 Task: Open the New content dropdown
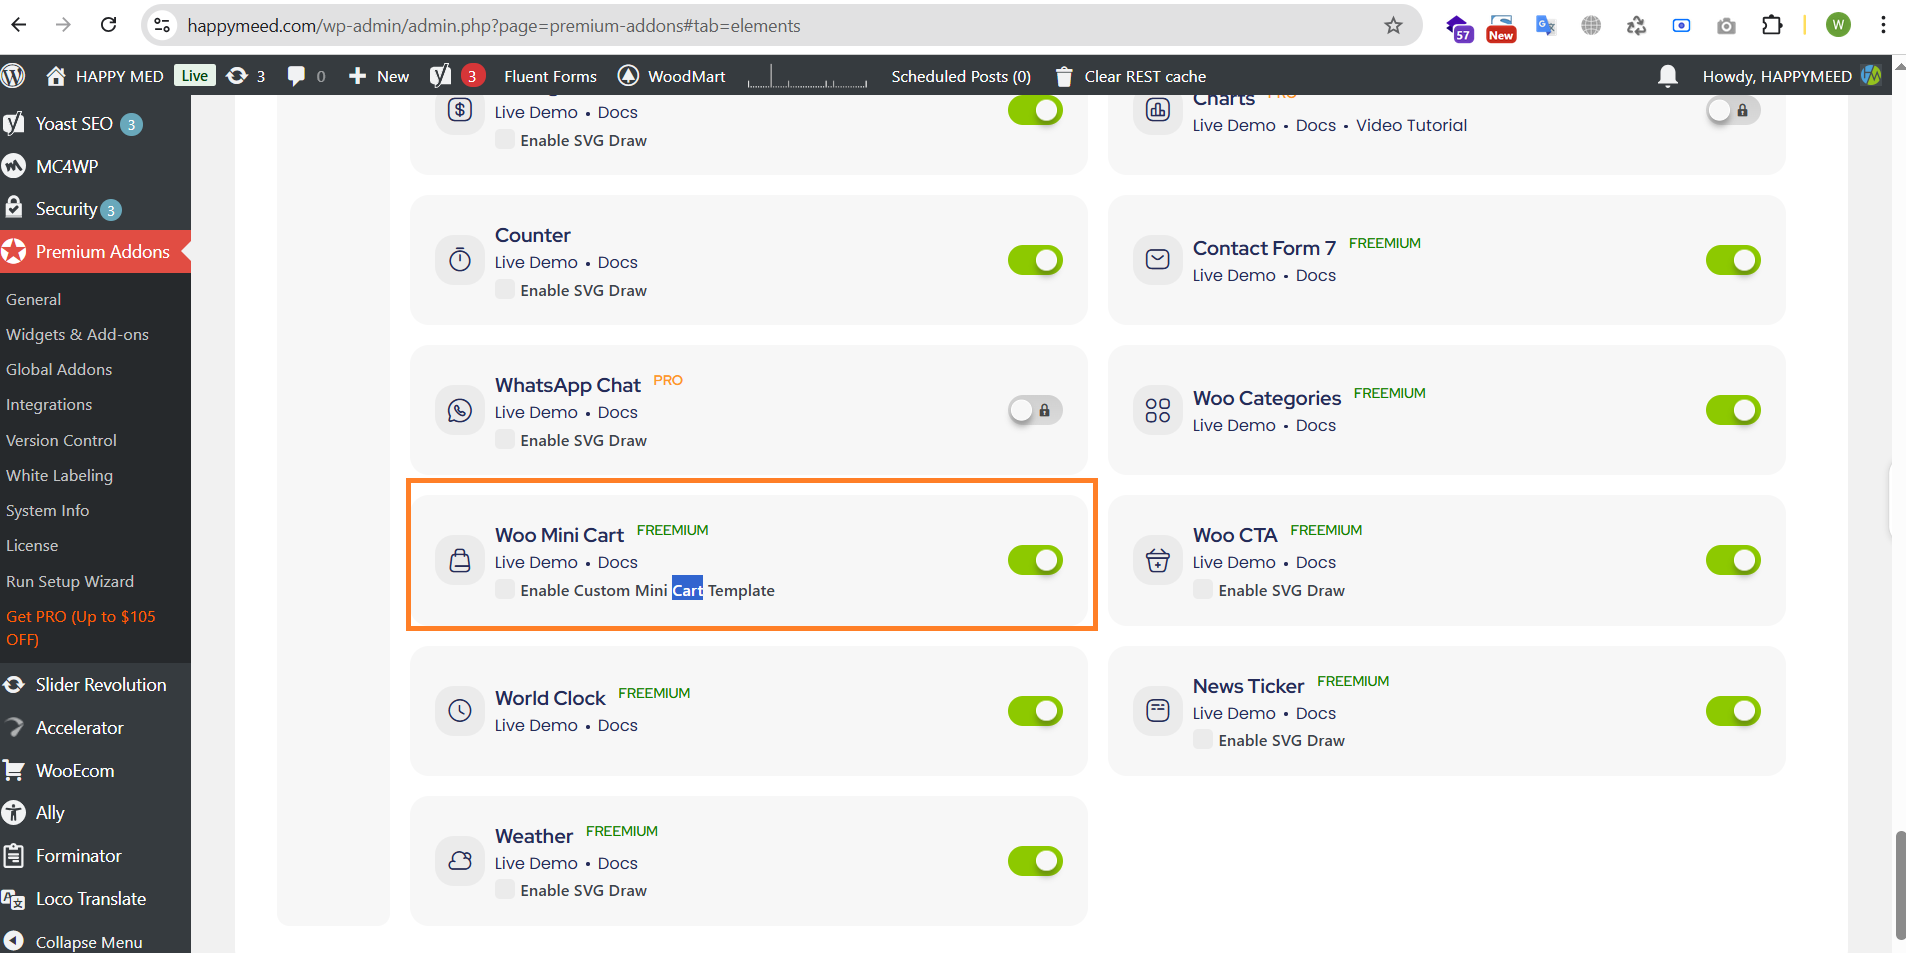pyautogui.click(x=379, y=76)
